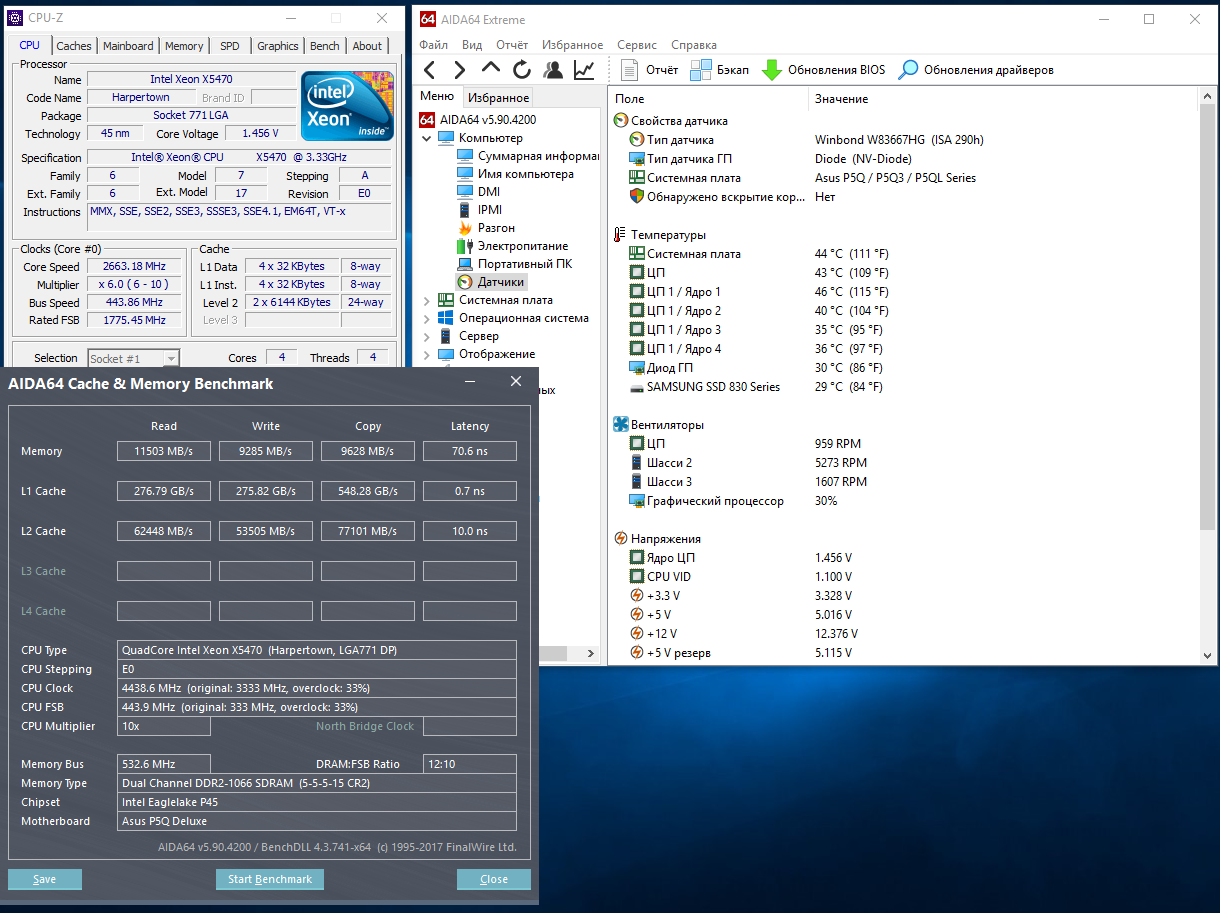Select Портативный ПК tree item
The width and height of the screenshot is (1220, 913).
(x=514, y=264)
